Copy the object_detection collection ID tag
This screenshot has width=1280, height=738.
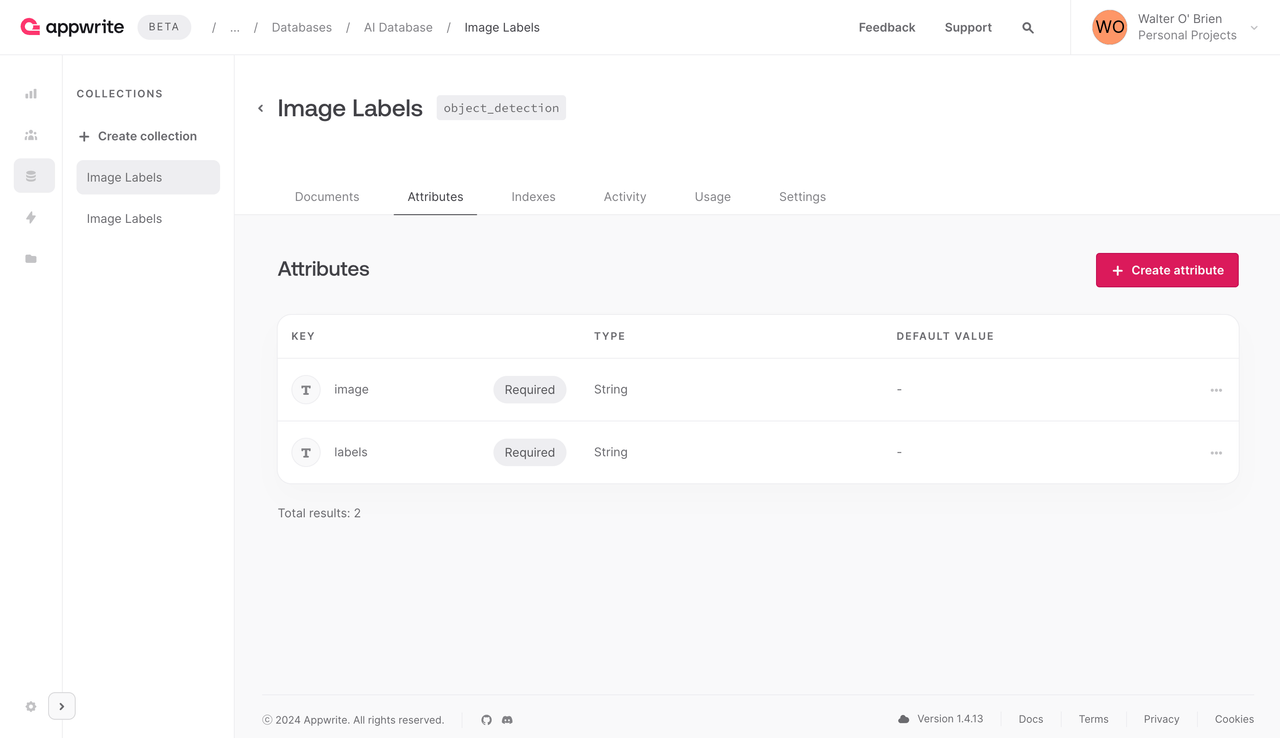tap(501, 108)
